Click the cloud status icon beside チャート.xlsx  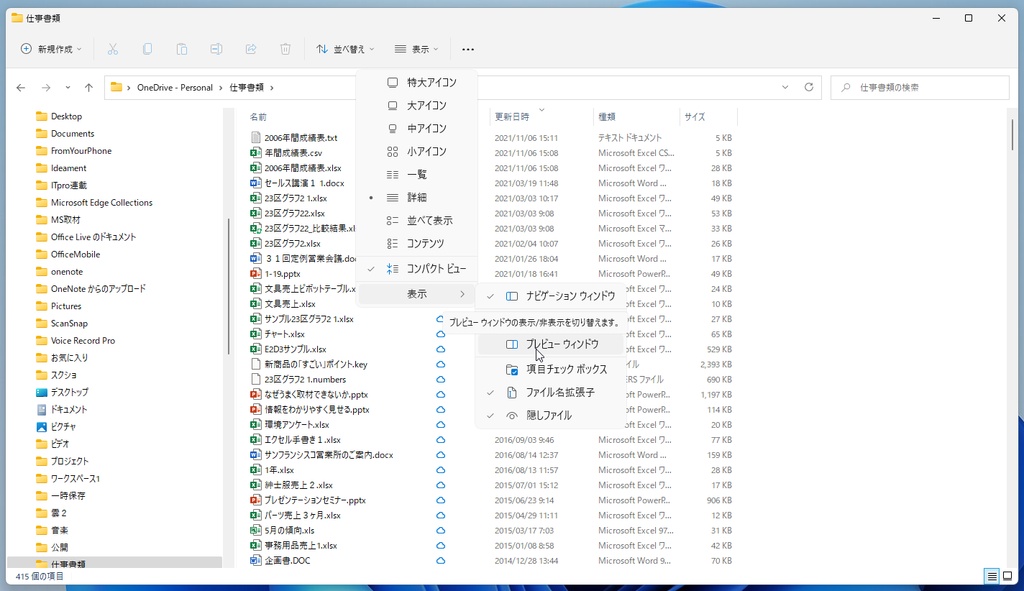pyautogui.click(x=441, y=334)
